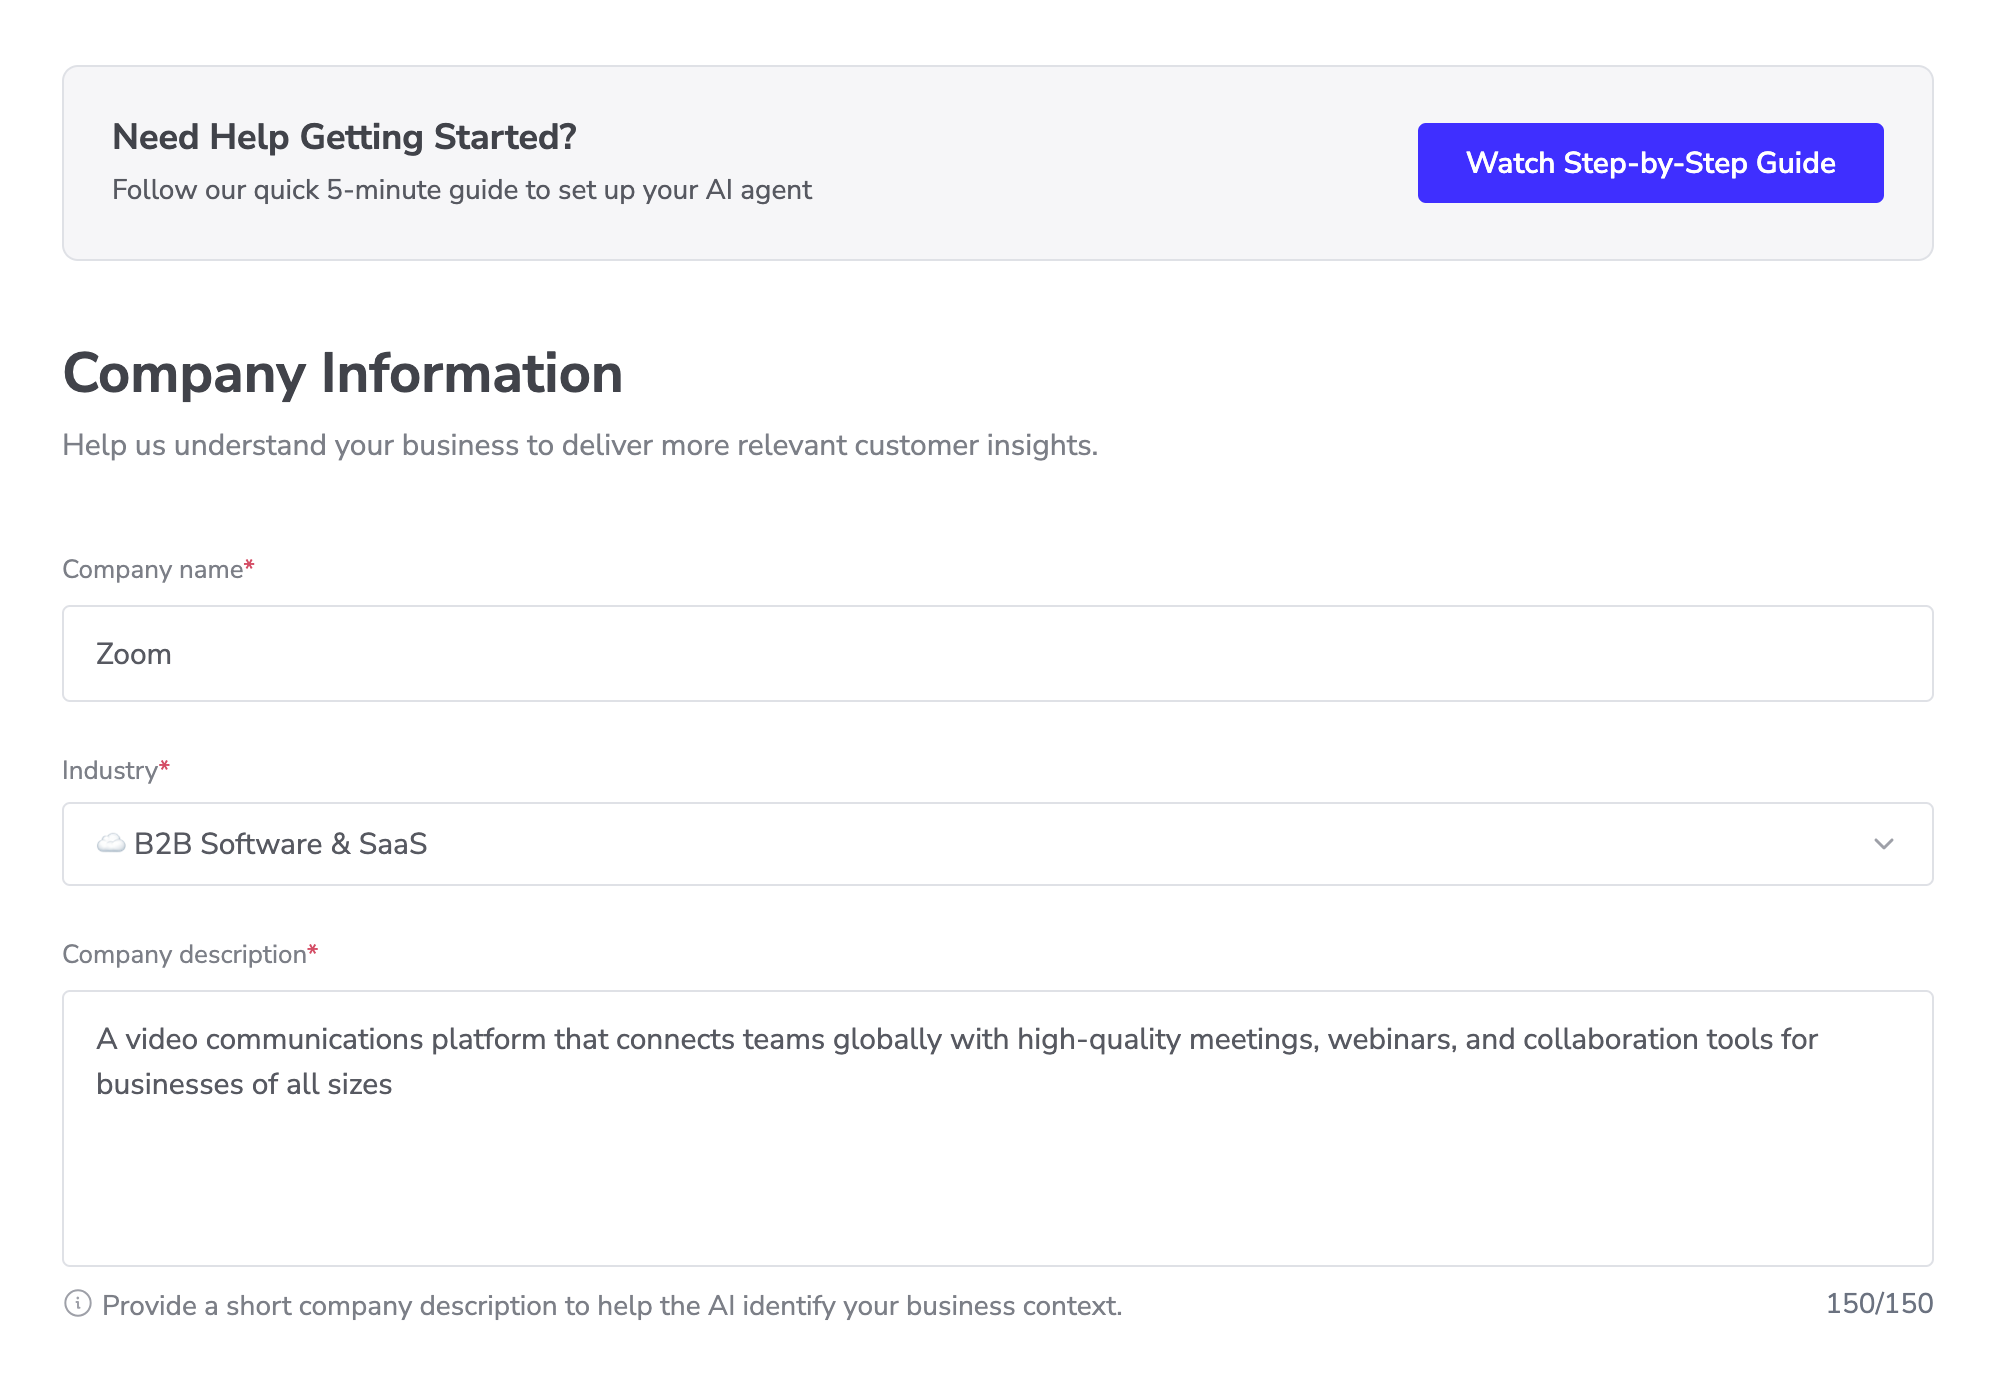
Task: Click the 150/150 character counter
Action: [x=1879, y=1304]
